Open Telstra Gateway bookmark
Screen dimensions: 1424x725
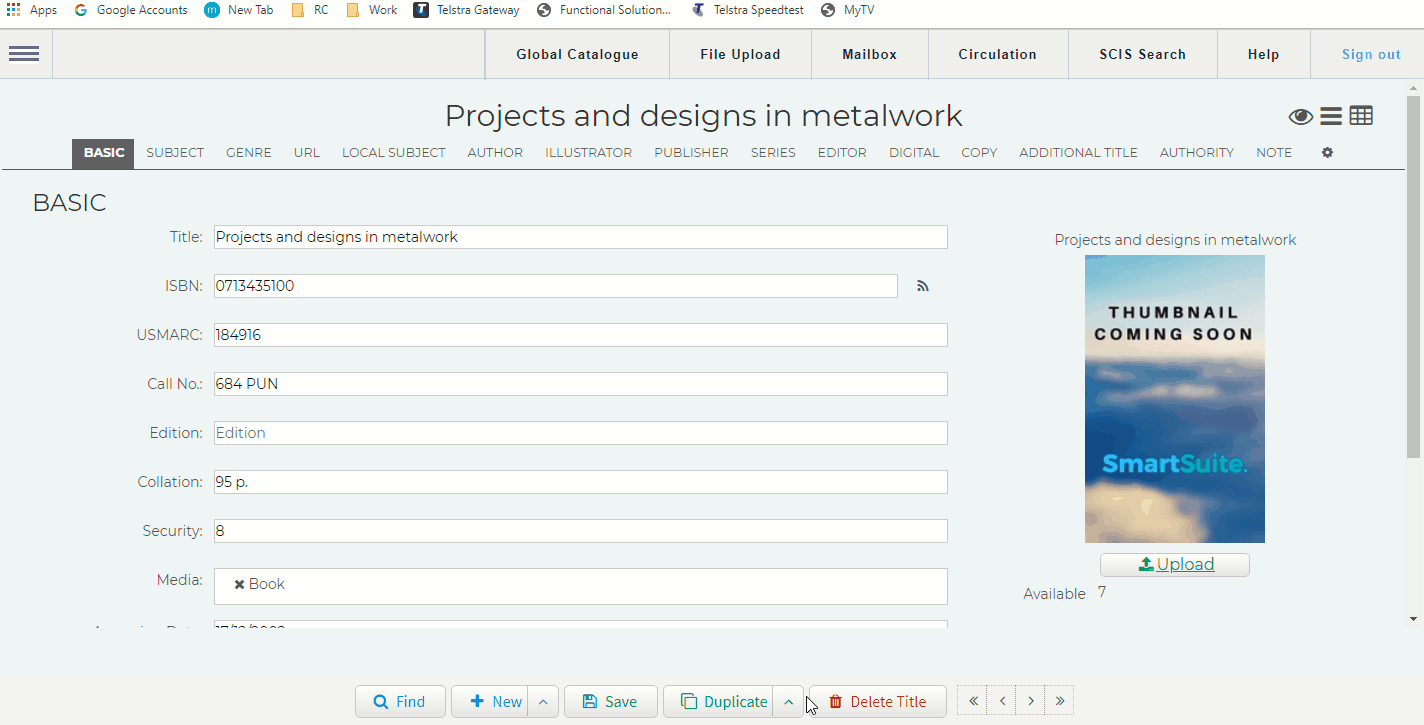(x=467, y=10)
